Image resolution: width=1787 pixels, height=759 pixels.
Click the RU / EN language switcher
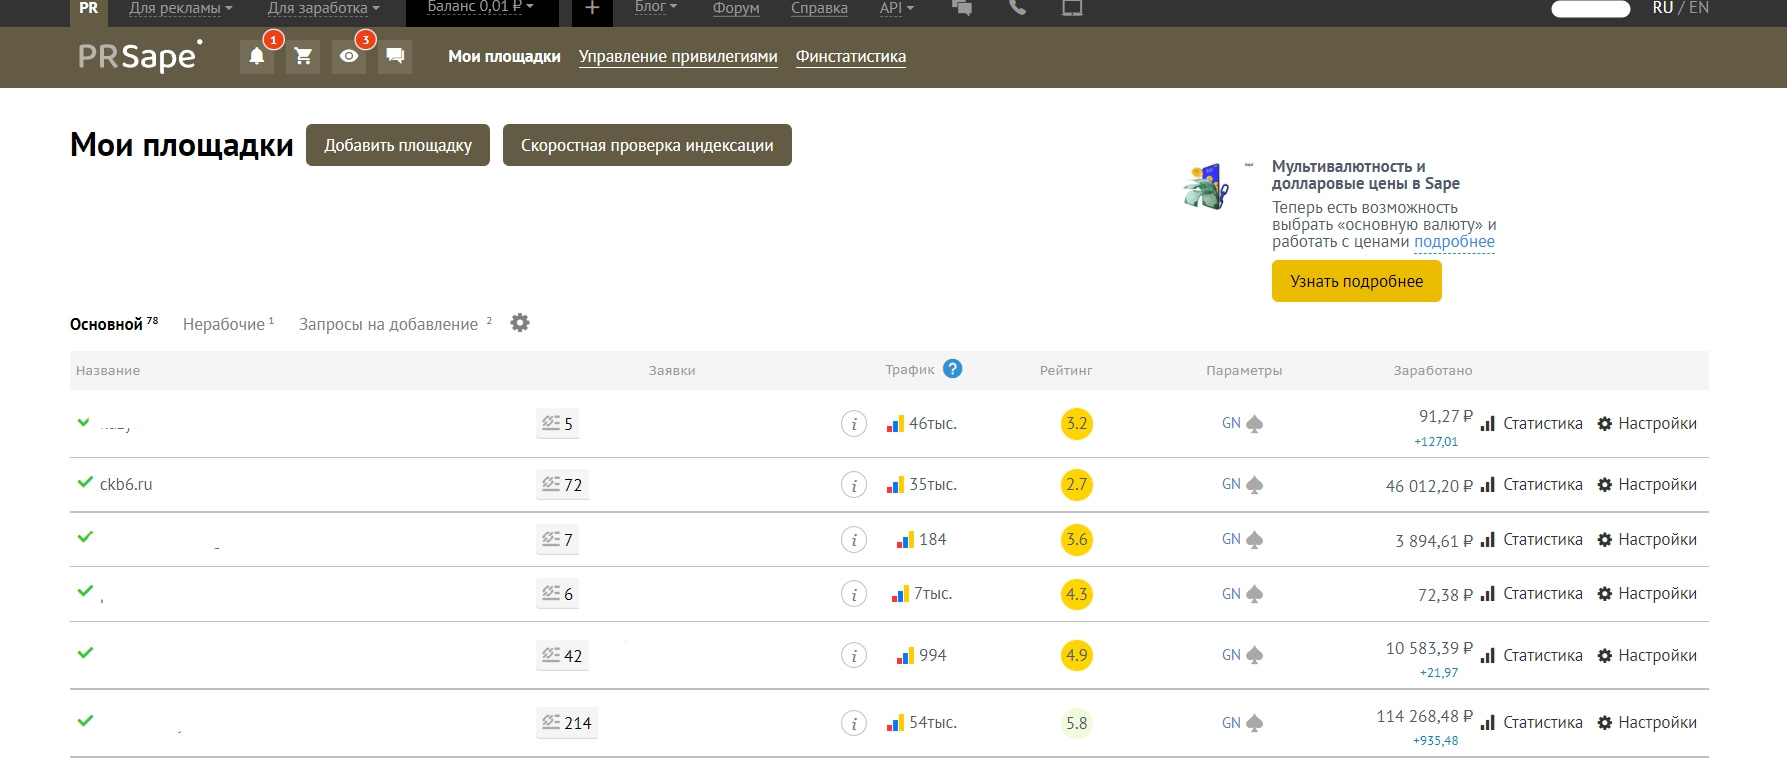[1681, 8]
